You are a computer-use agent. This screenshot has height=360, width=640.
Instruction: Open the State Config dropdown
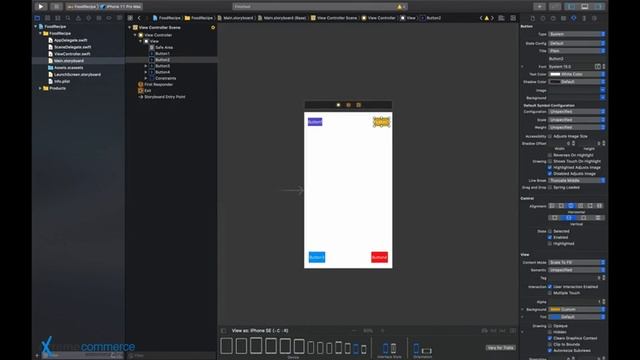point(576,43)
